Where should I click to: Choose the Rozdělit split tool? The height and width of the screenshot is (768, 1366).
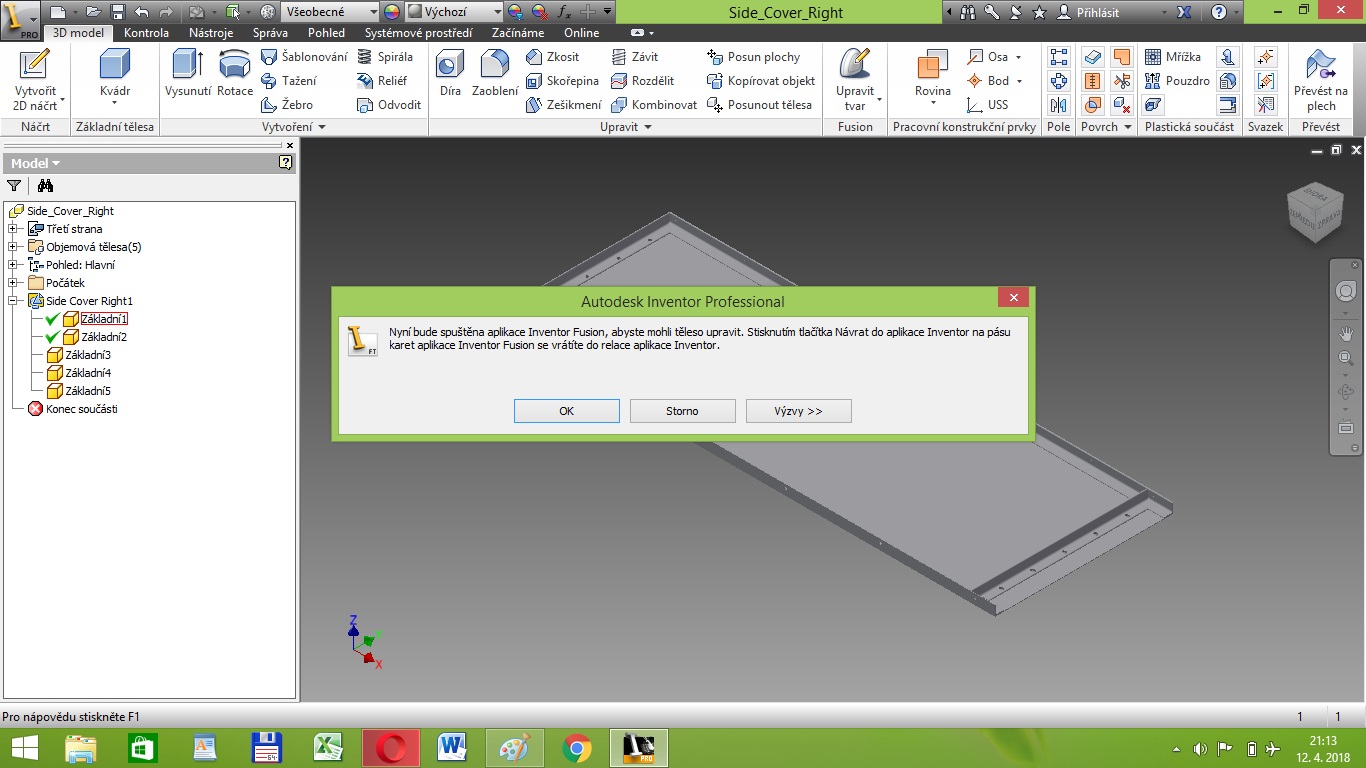(x=643, y=81)
